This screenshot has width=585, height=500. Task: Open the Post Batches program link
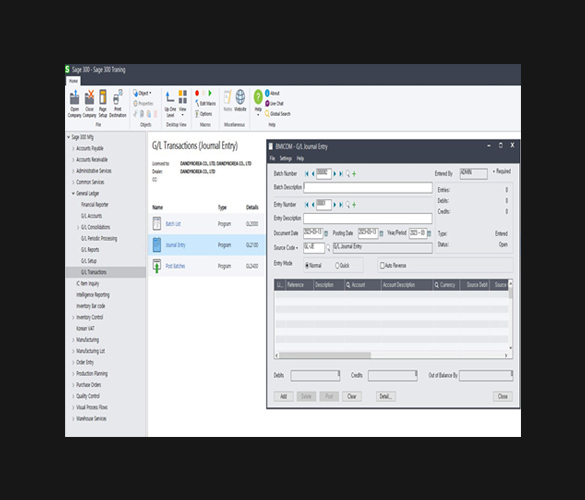pyautogui.click(x=175, y=266)
